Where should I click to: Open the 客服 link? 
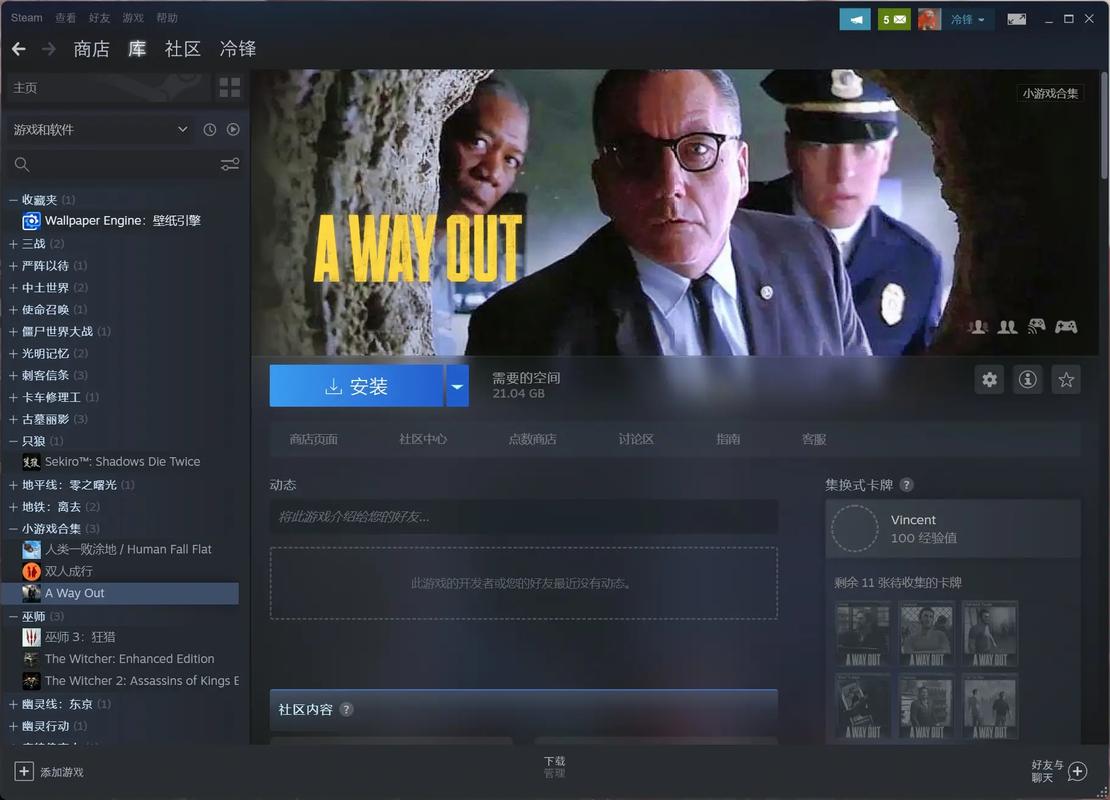[814, 440]
